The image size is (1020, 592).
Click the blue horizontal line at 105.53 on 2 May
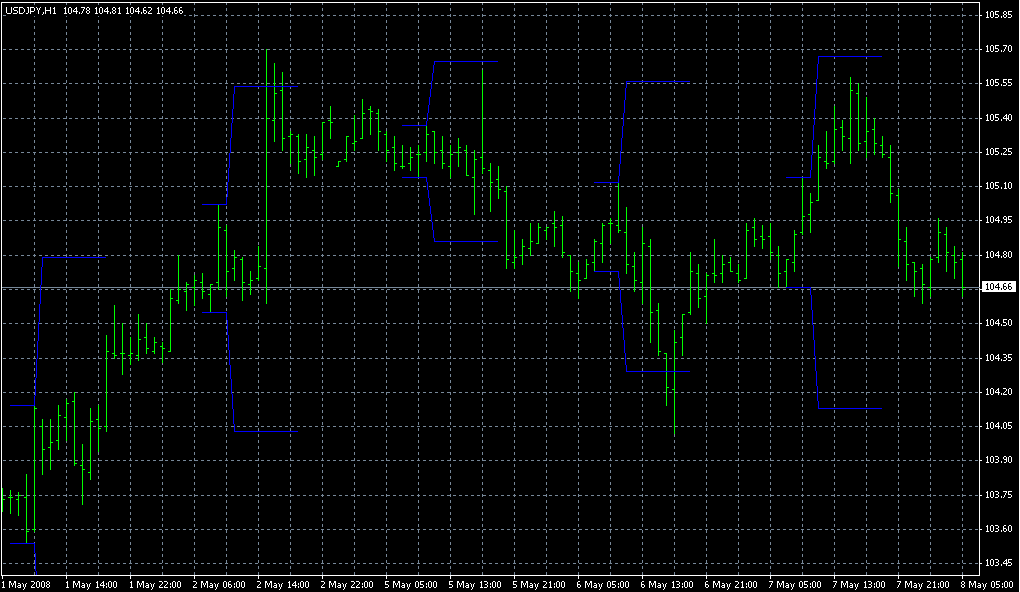click(265, 87)
